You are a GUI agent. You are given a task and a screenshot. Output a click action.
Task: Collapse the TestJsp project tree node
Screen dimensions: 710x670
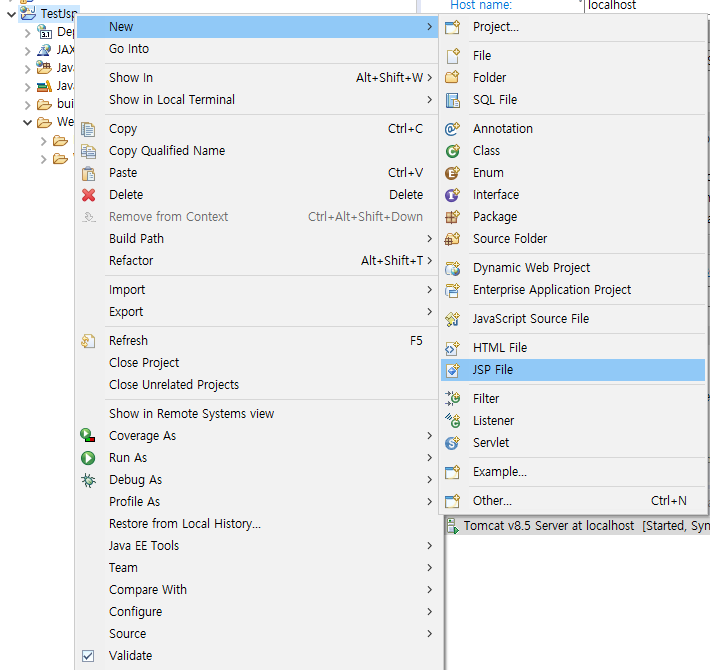click(11, 14)
